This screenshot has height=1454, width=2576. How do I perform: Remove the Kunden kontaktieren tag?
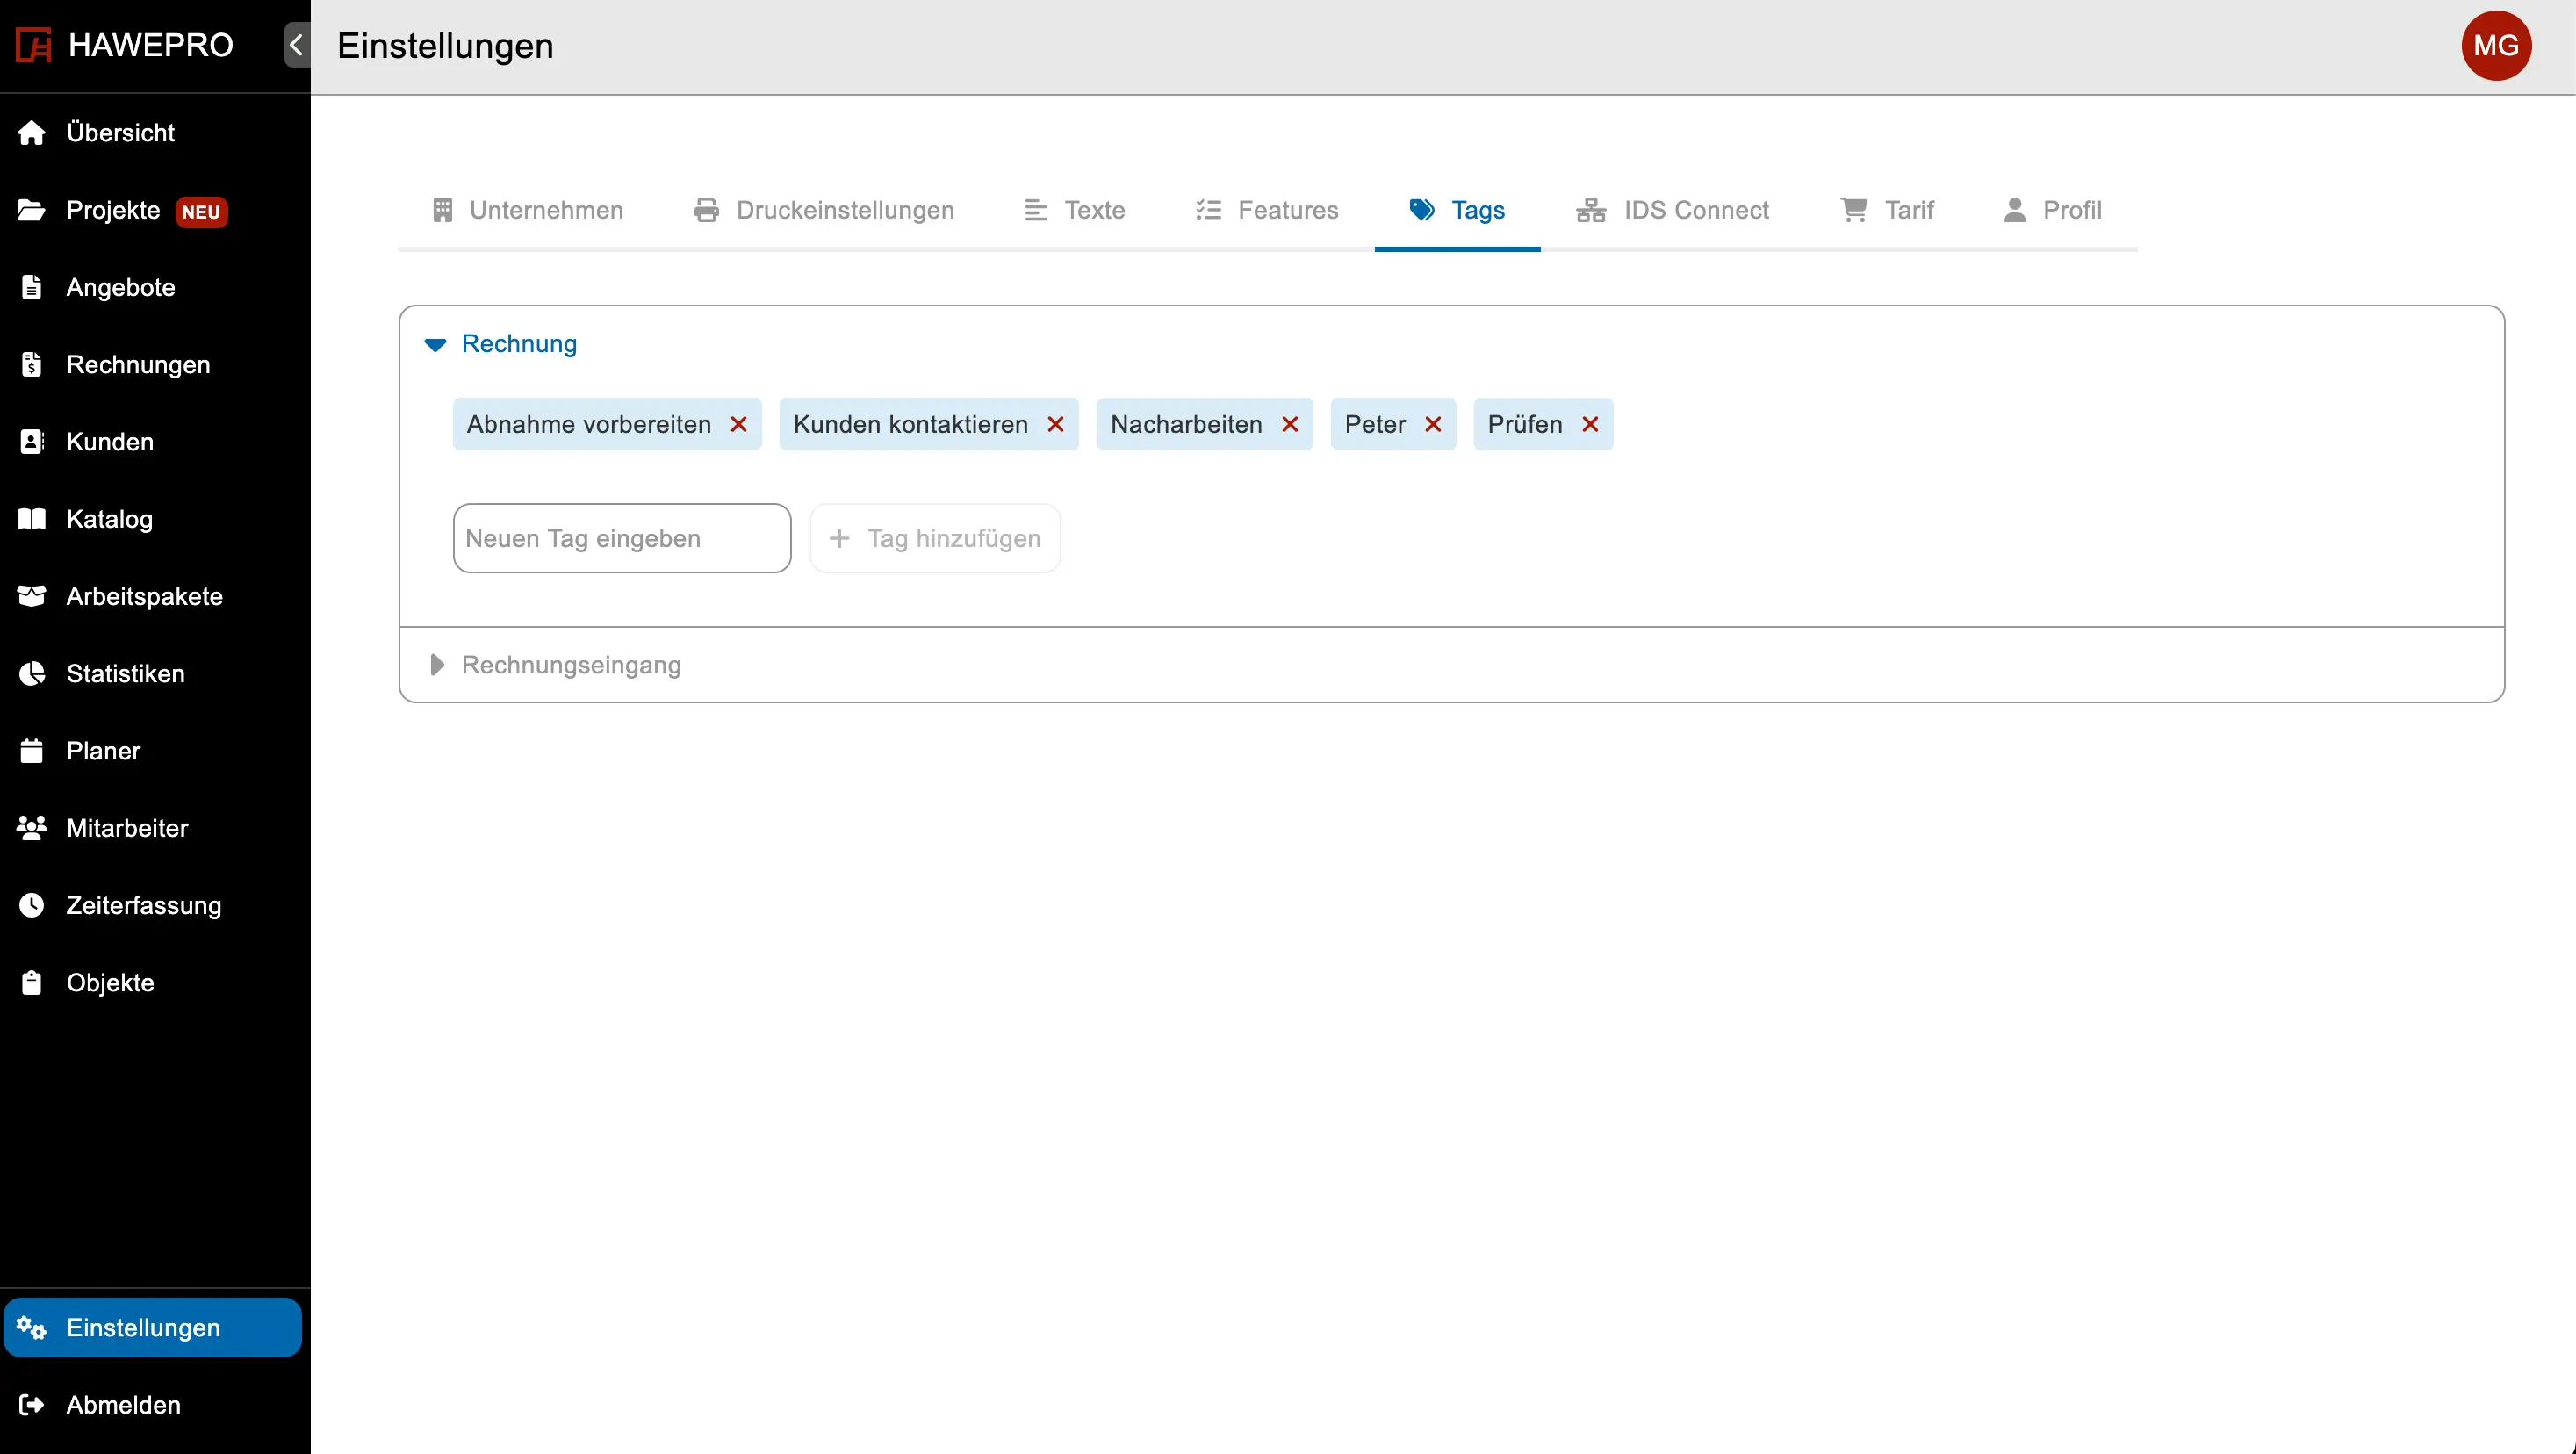[1055, 424]
